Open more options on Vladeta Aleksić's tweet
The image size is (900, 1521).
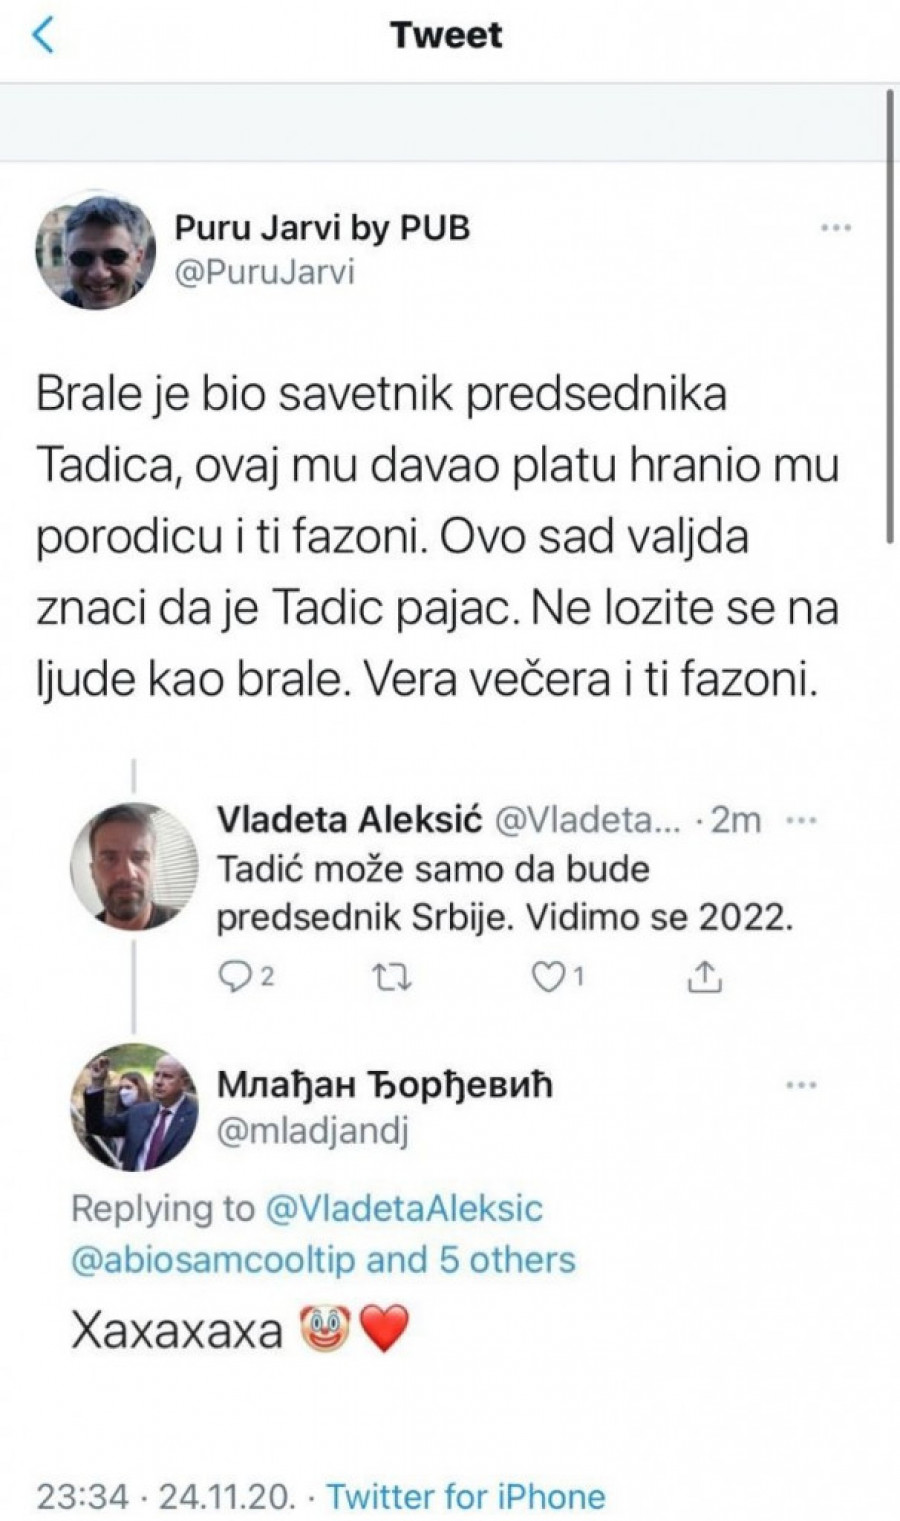click(802, 820)
